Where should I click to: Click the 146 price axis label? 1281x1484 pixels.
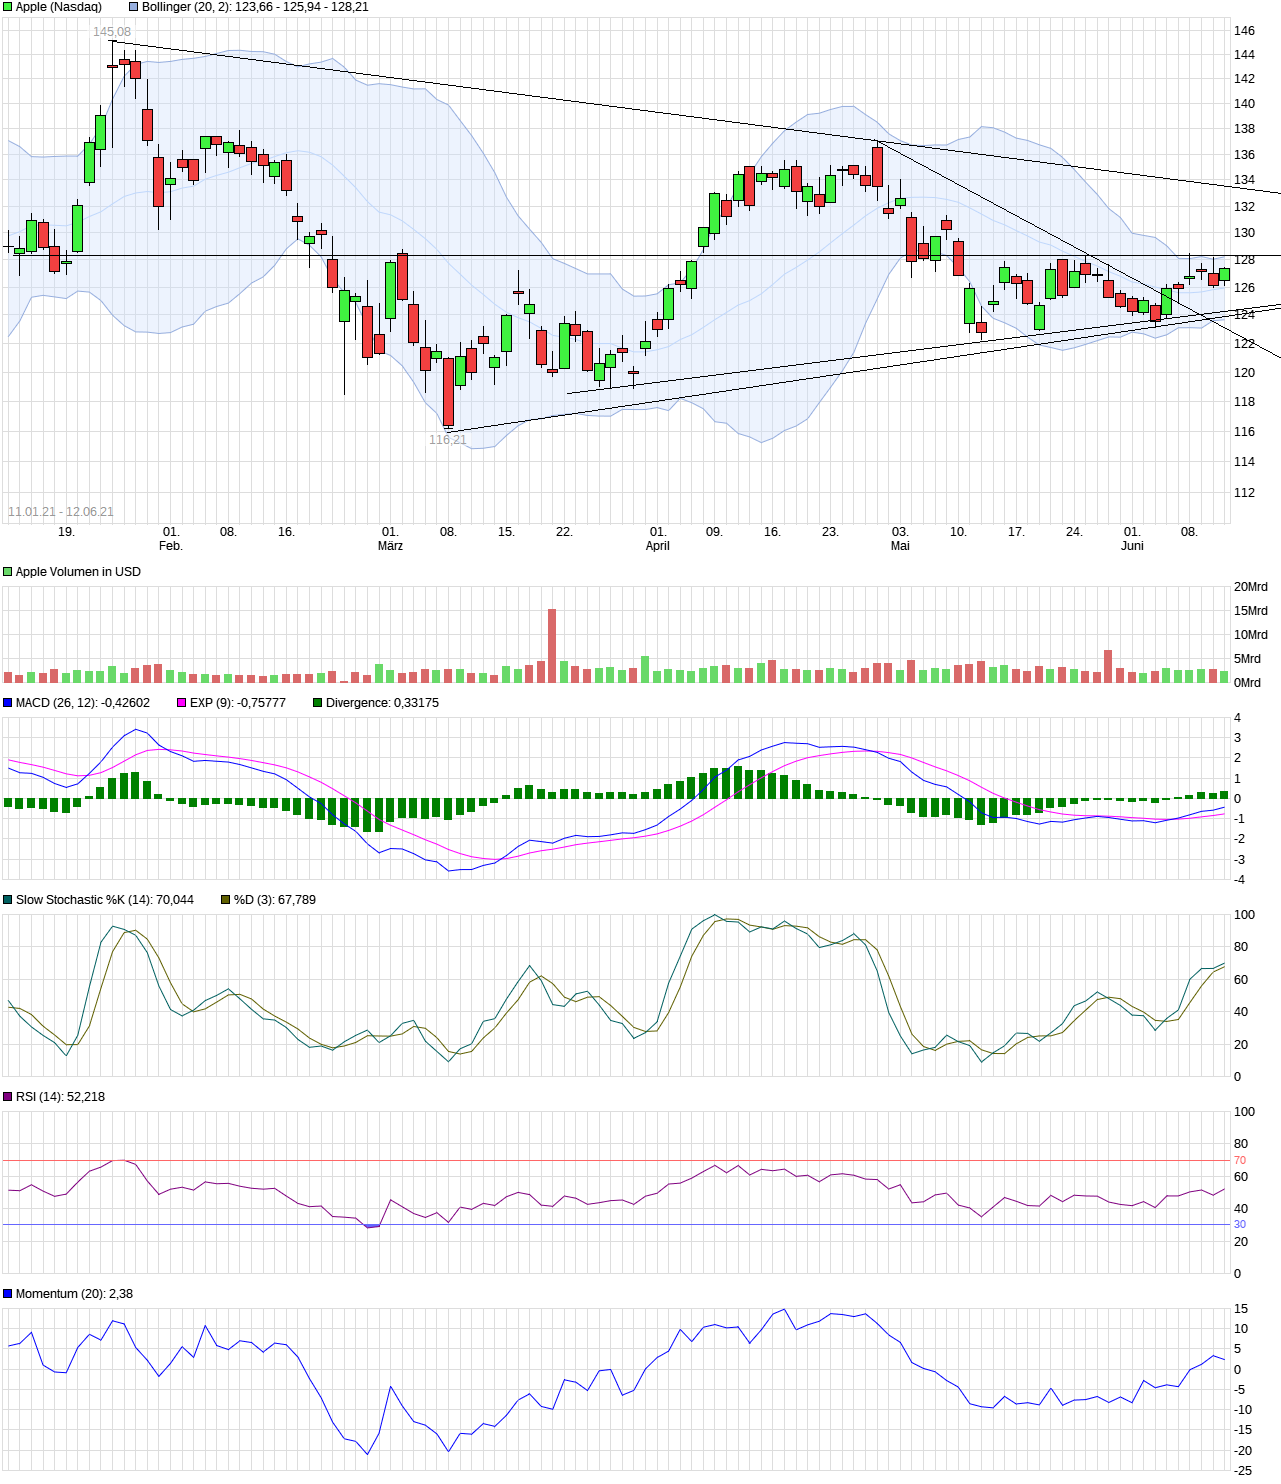coord(1244,31)
